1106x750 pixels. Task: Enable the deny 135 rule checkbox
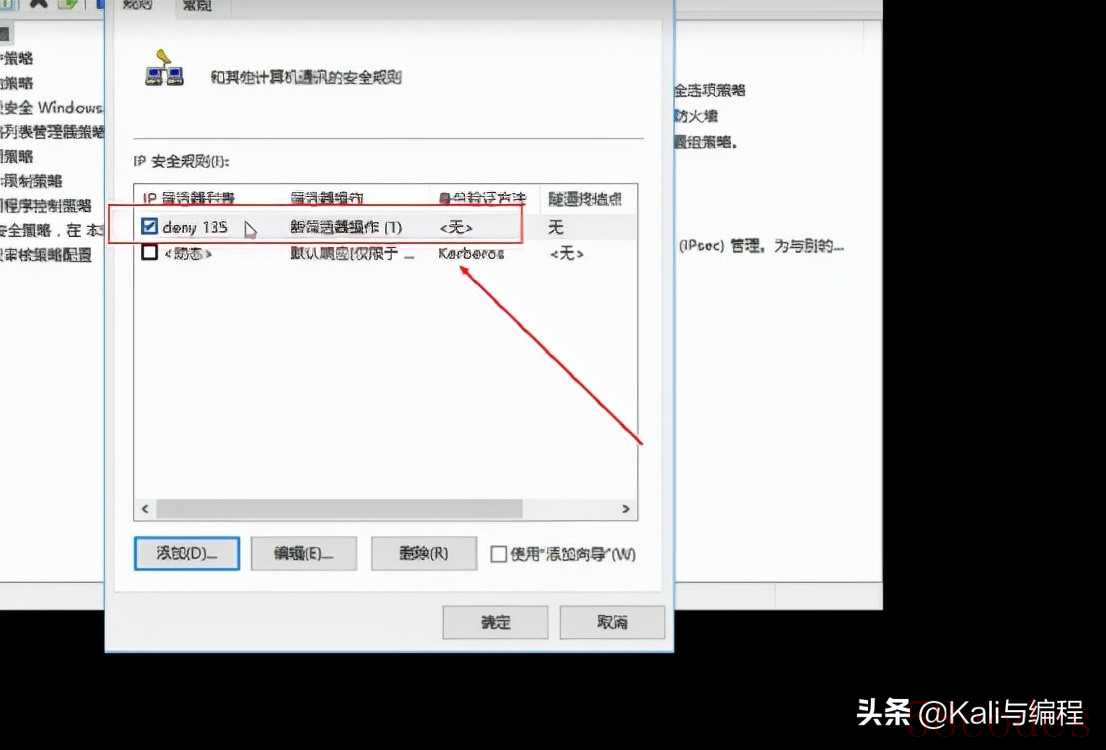[x=149, y=226]
